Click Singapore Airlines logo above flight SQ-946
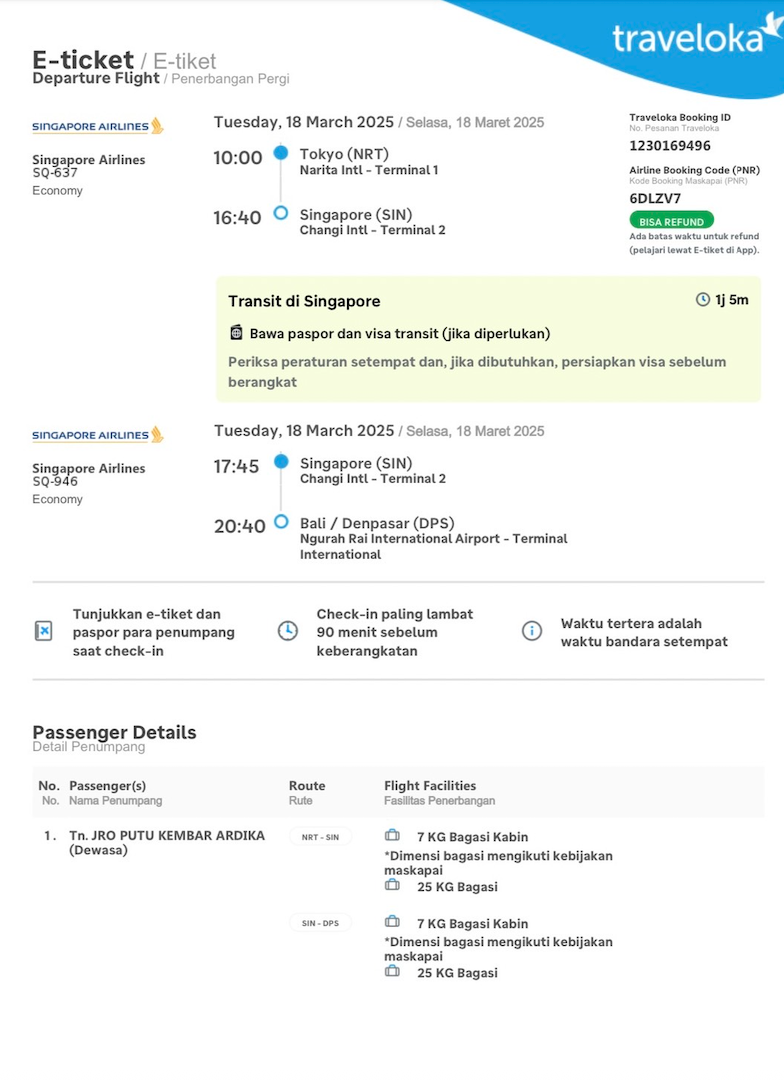The width and height of the screenshot is (784, 1080). 97,435
